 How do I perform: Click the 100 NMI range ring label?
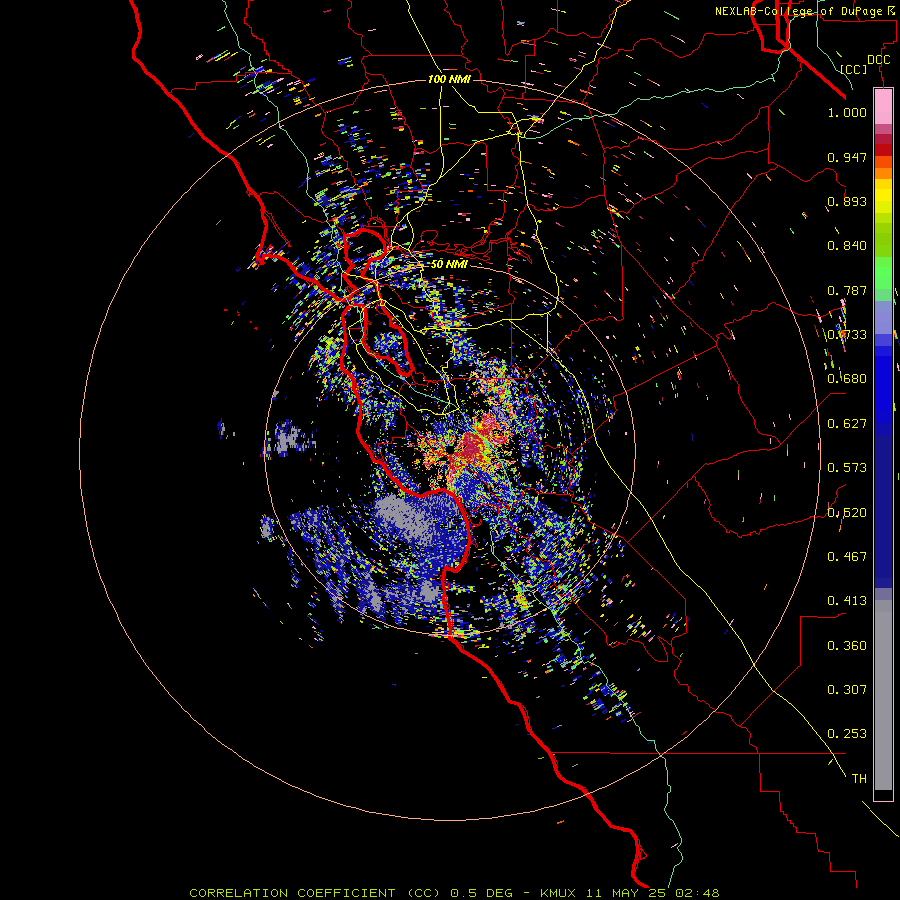click(x=449, y=79)
